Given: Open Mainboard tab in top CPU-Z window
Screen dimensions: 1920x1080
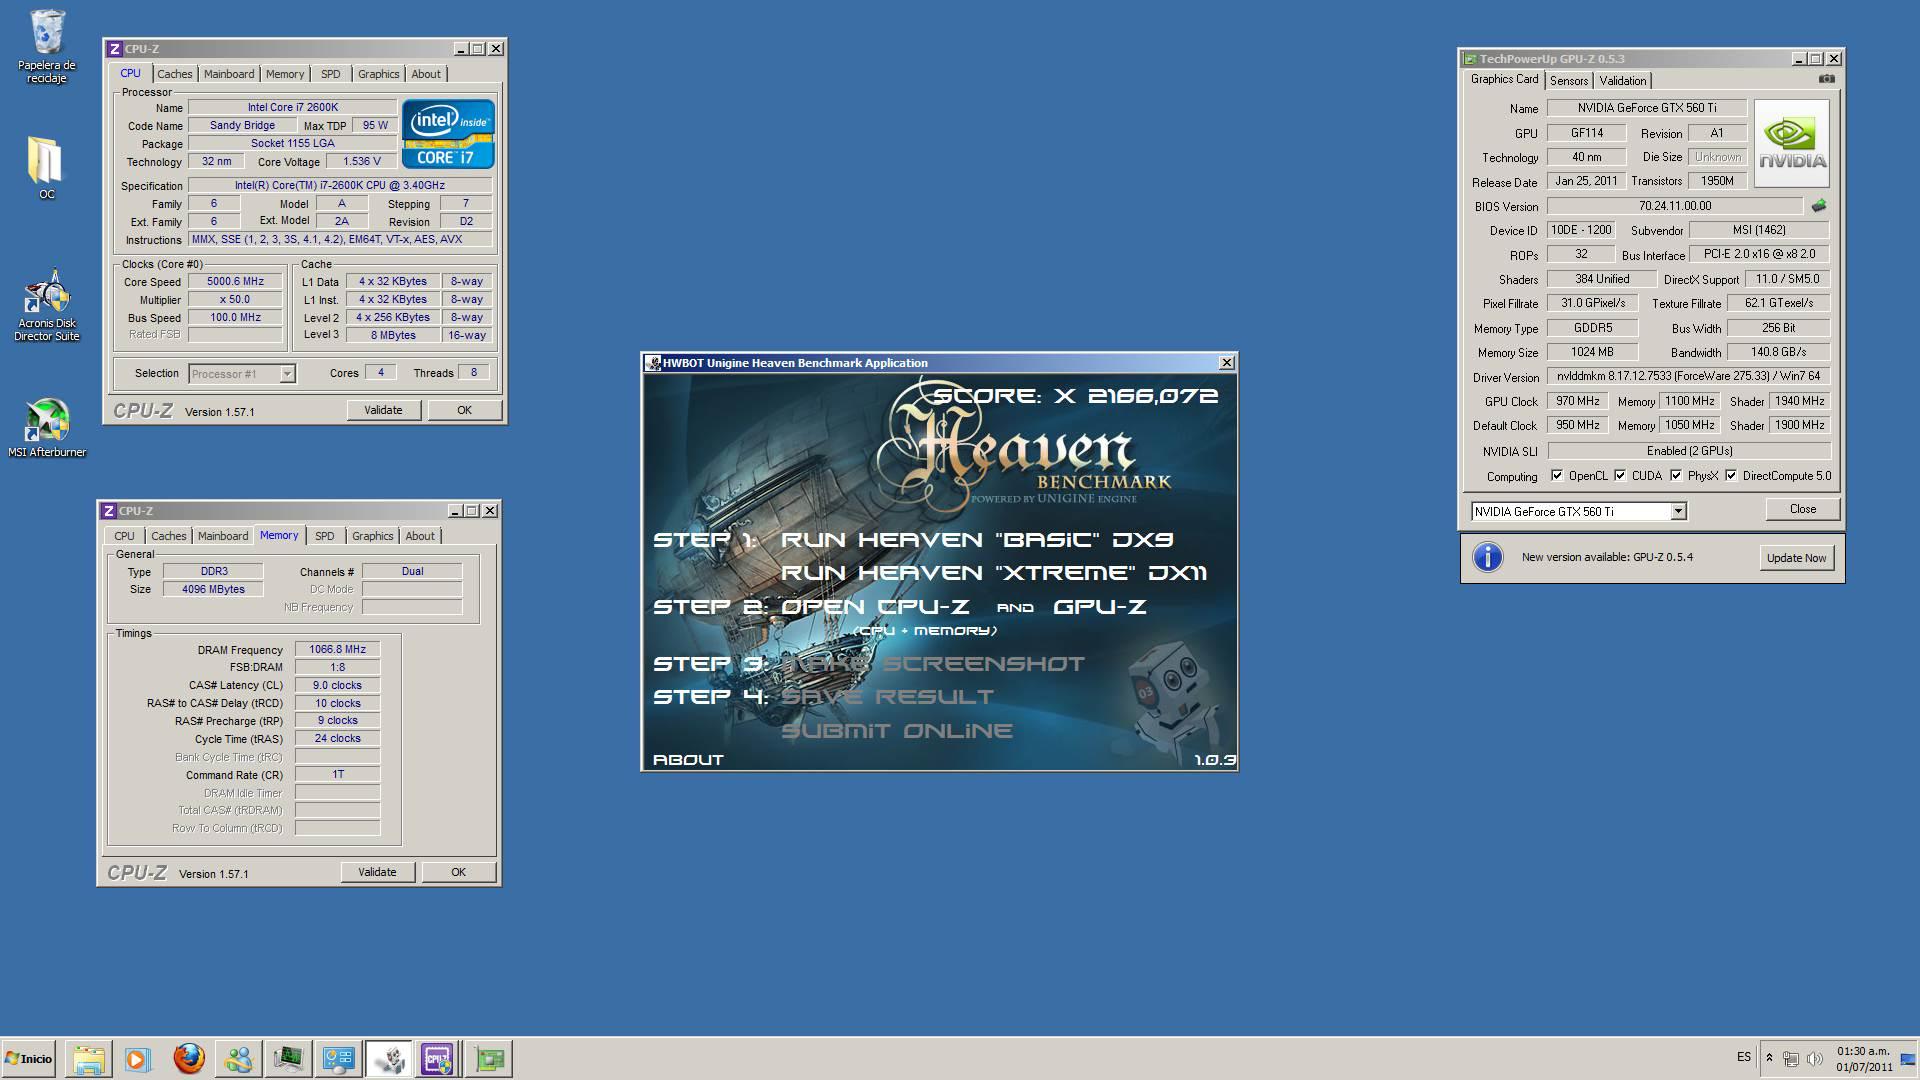Looking at the screenshot, I should click(229, 74).
